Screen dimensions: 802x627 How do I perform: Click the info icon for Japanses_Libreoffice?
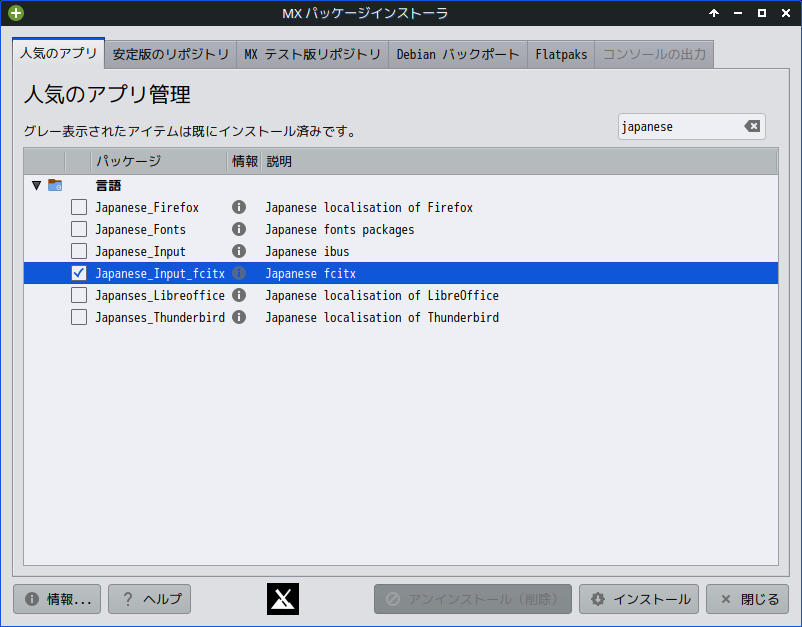239,295
